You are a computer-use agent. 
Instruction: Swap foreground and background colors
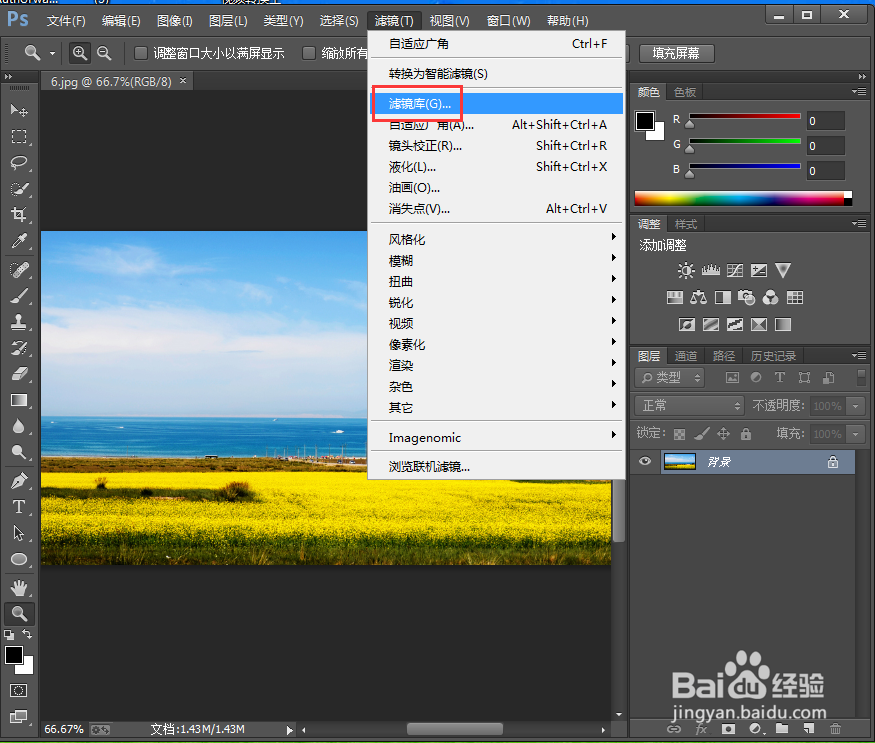tap(27, 634)
